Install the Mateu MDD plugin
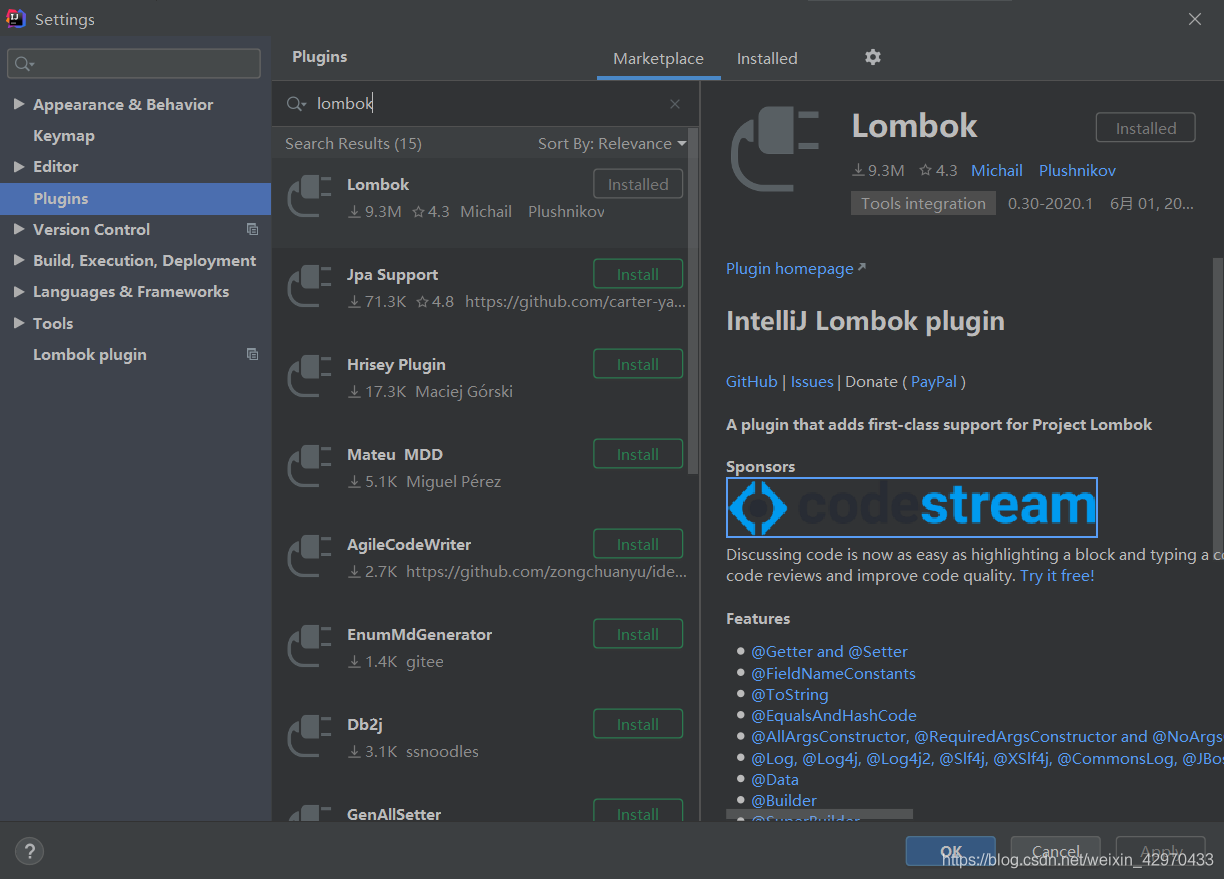This screenshot has width=1224, height=879. 638,455
